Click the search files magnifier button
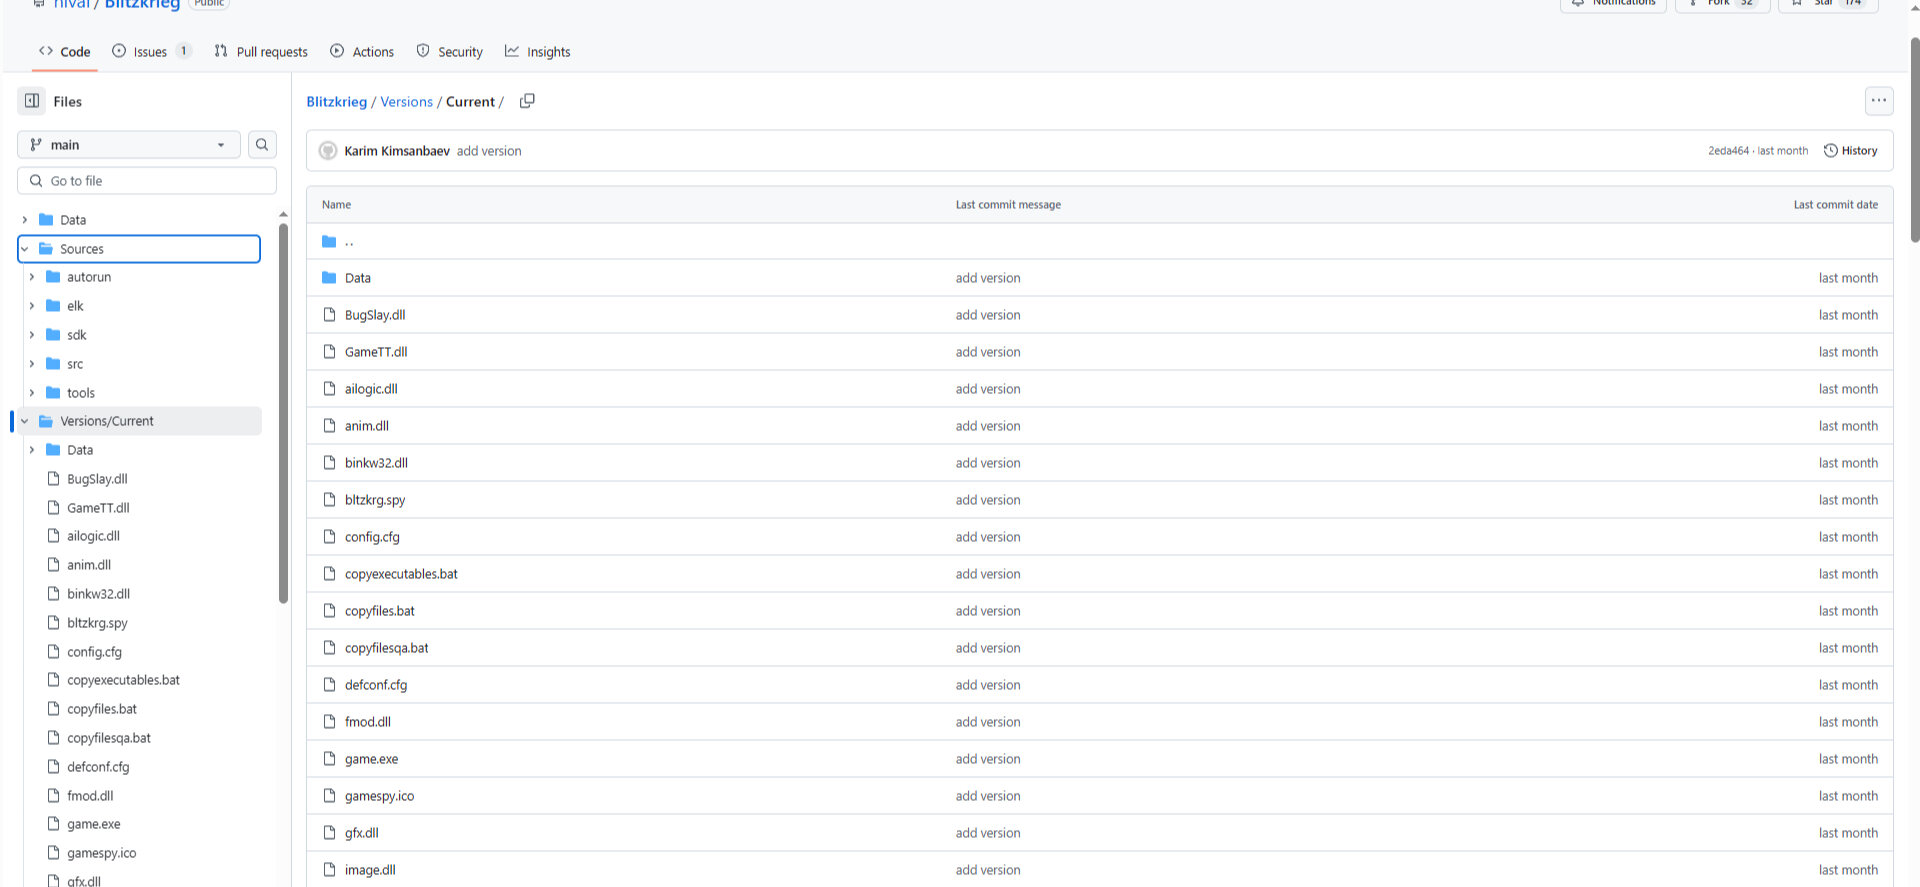Screen dimensions: 1920x887 point(262,145)
